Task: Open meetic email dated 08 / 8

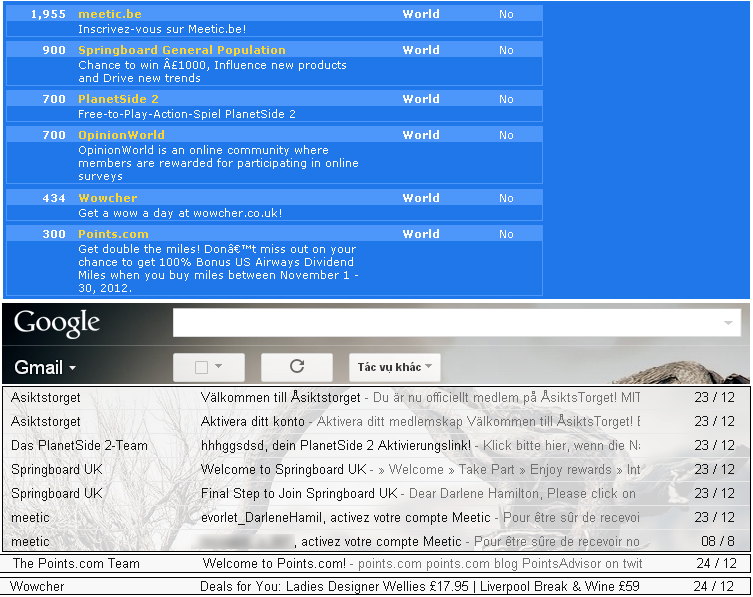Action: click(x=376, y=541)
